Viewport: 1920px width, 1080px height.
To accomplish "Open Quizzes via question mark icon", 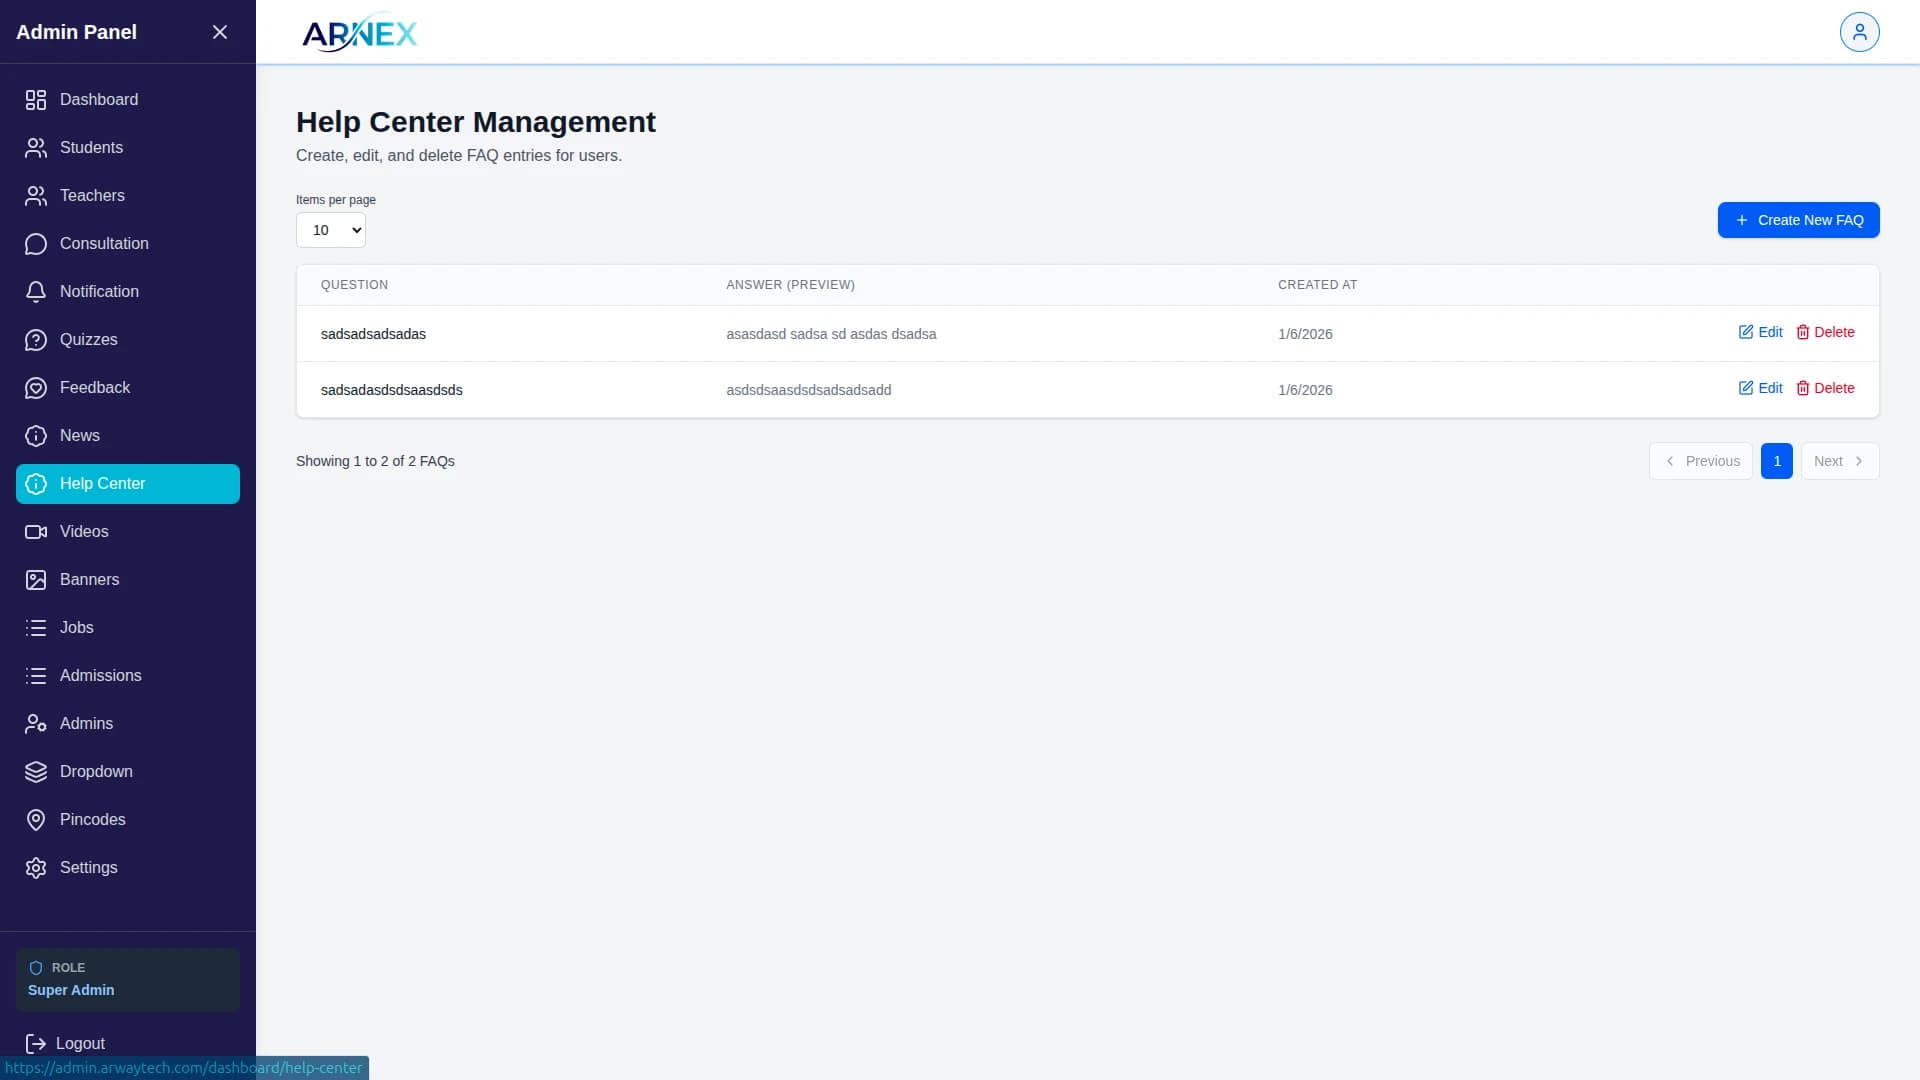I will click(x=36, y=340).
